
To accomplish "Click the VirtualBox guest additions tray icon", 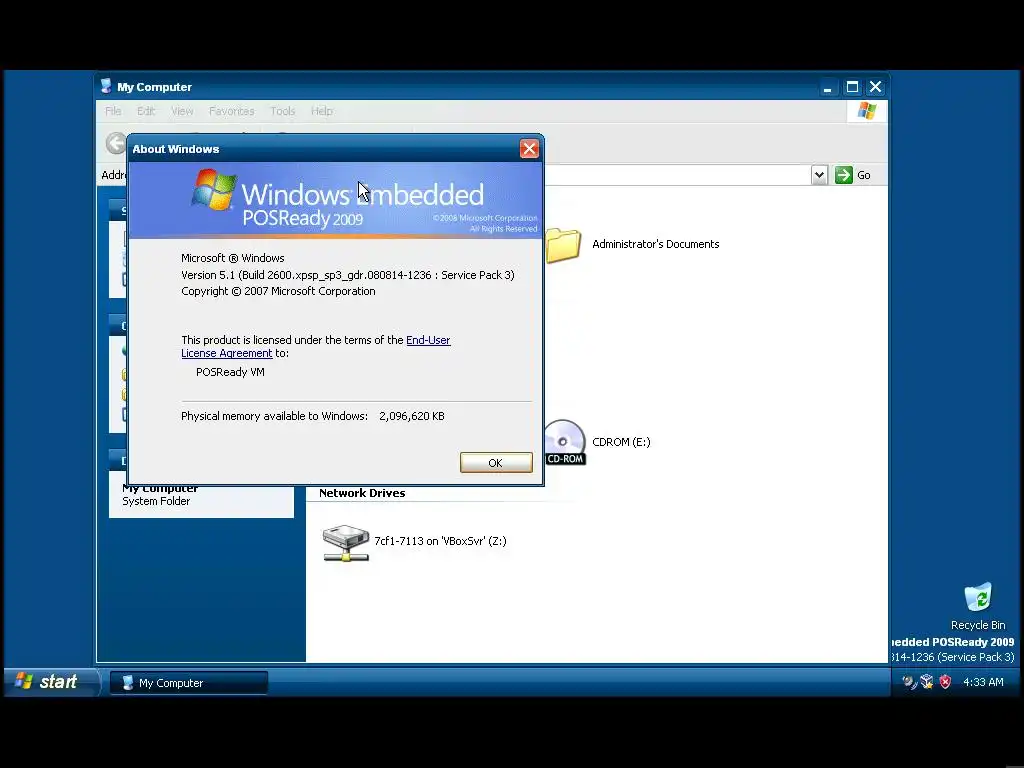I will click(927, 682).
